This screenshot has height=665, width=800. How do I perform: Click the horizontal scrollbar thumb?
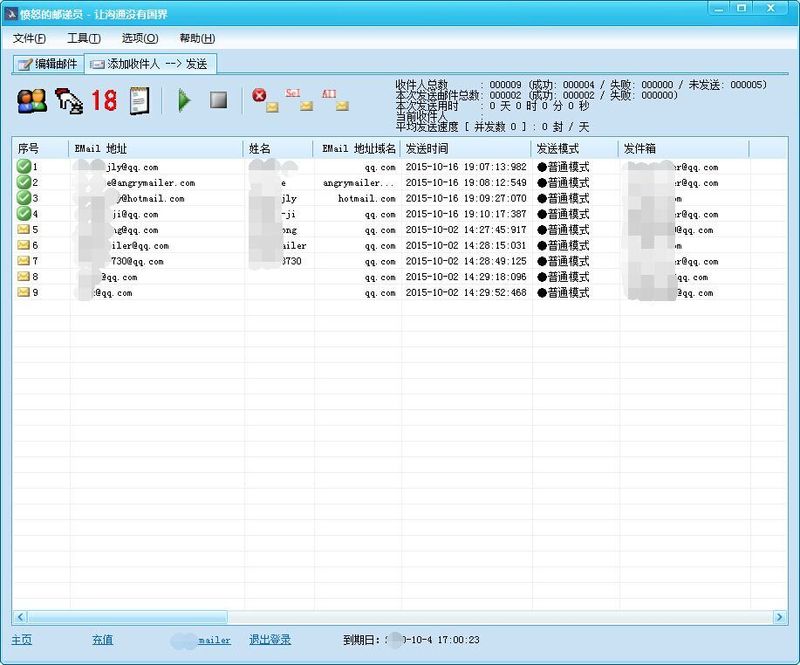pos(127,617)
